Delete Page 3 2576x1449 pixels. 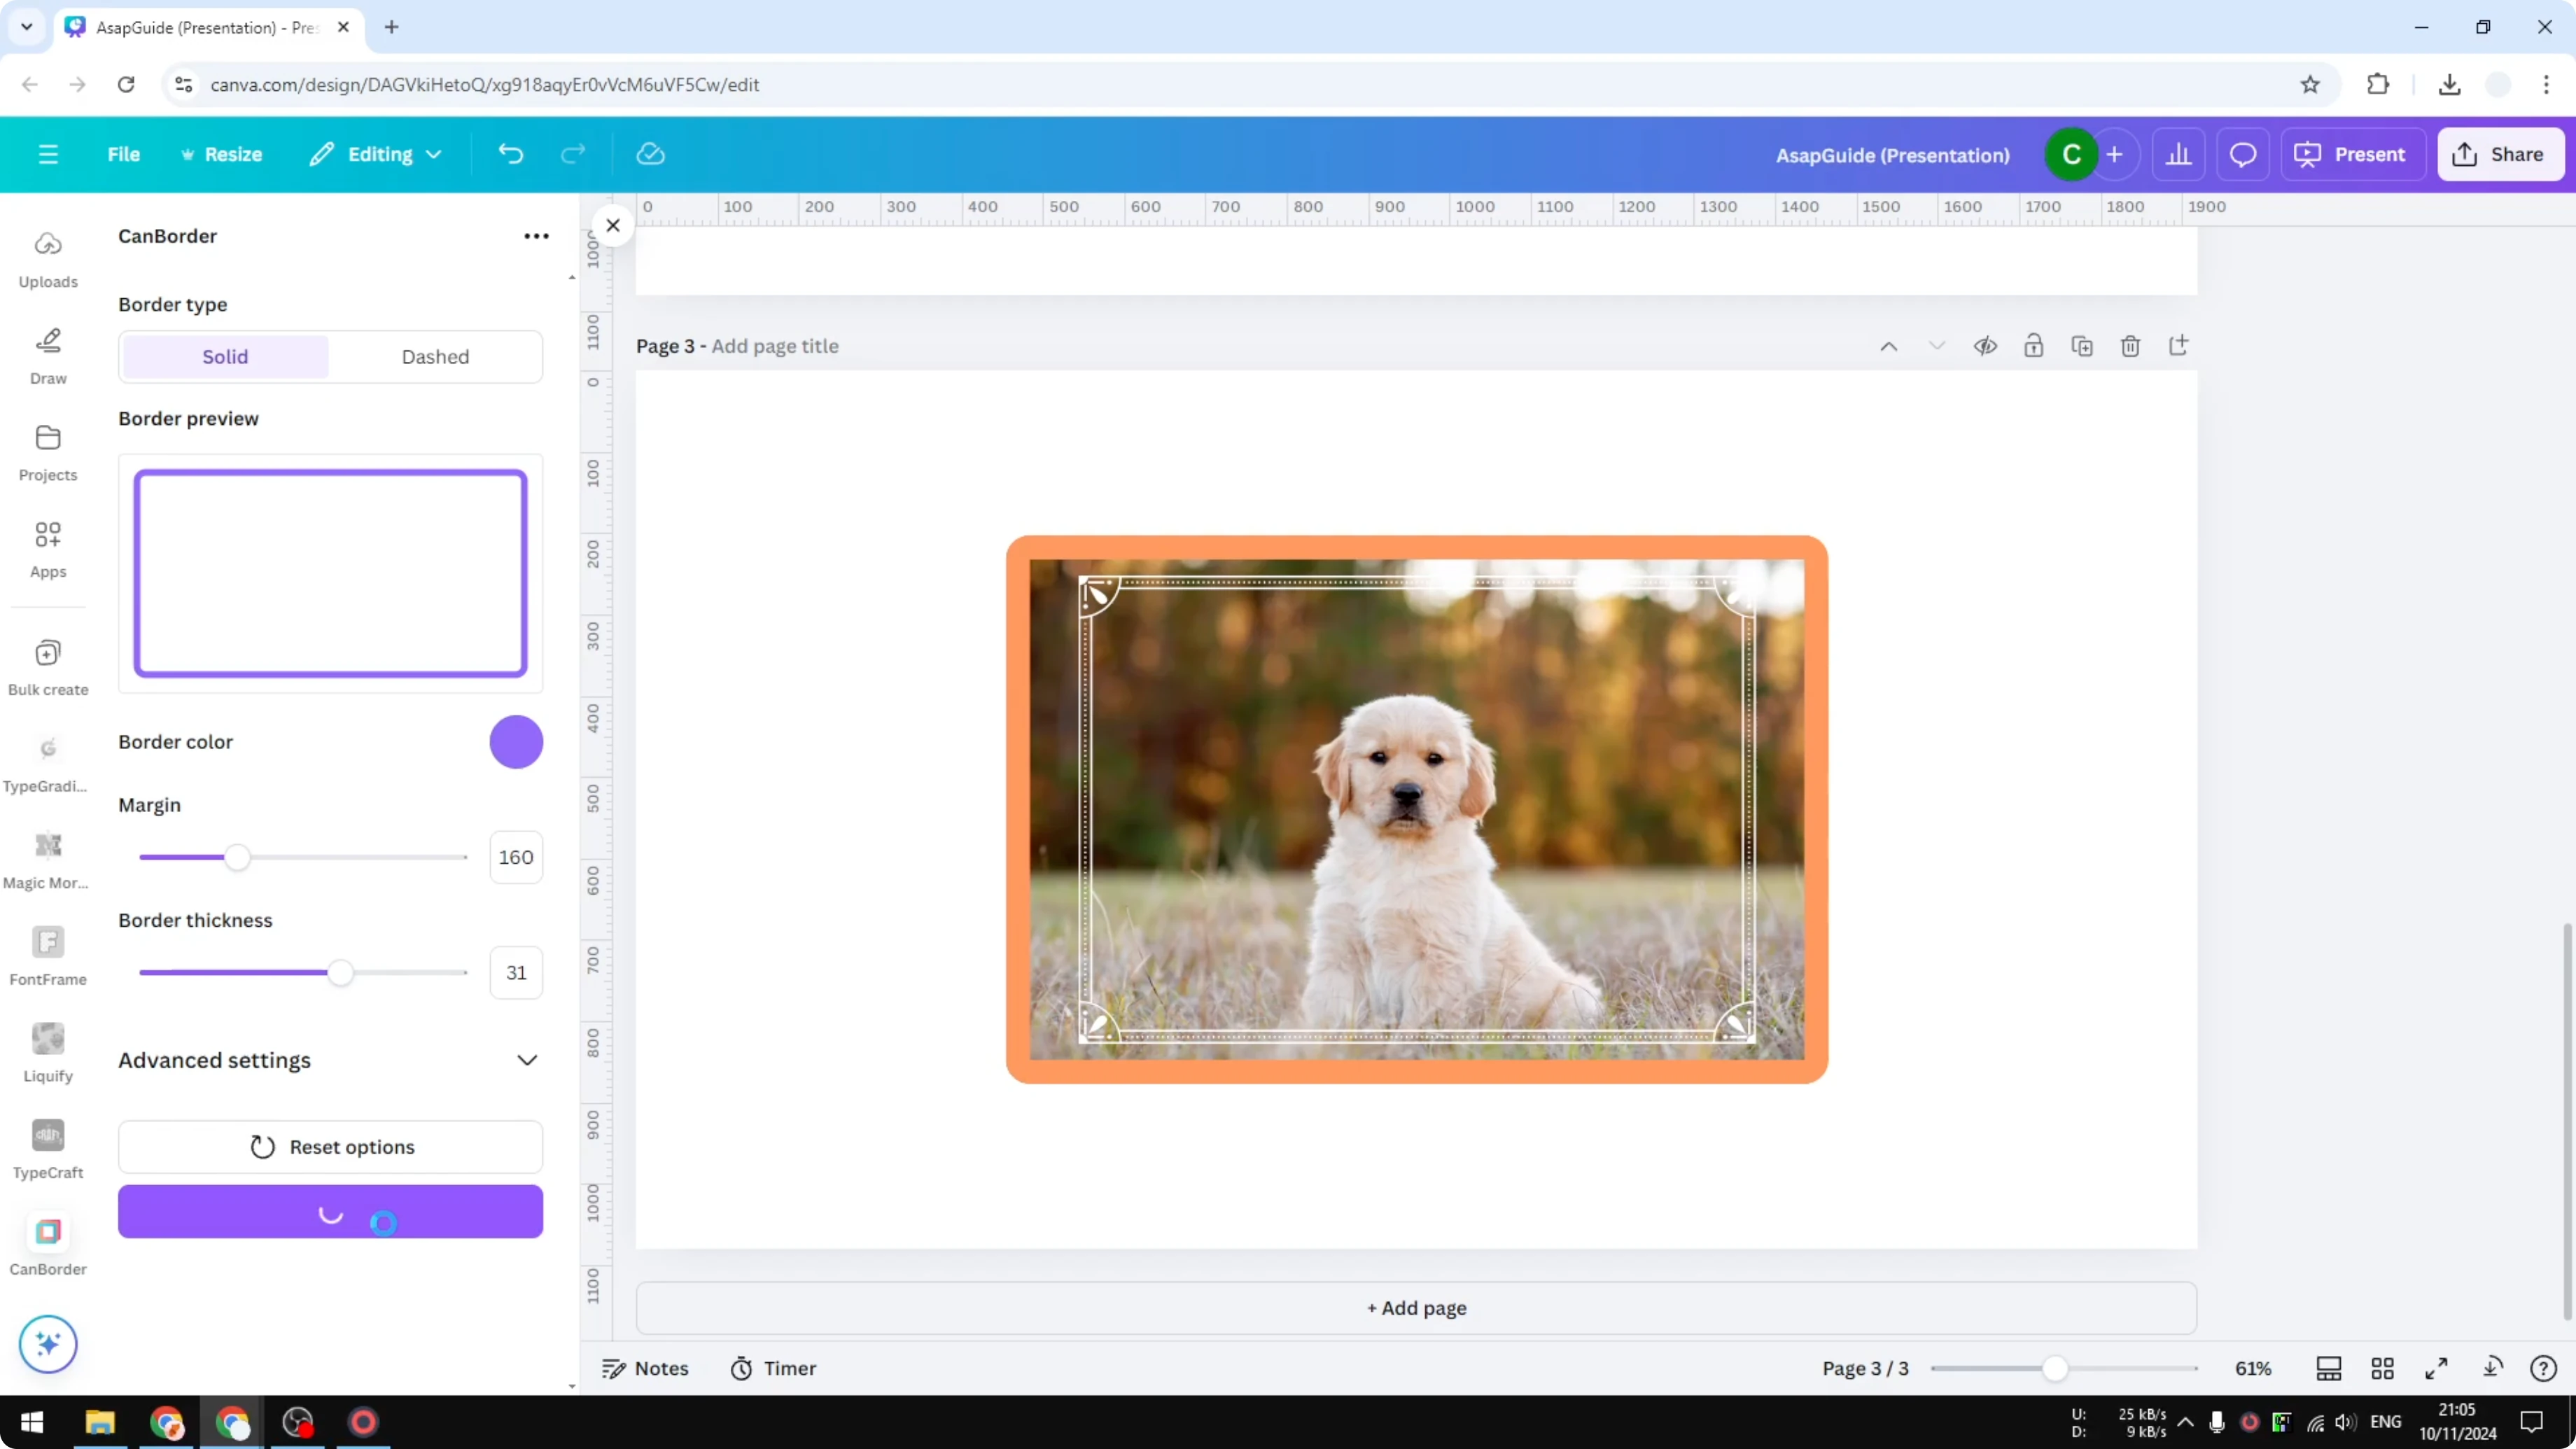(x=2130, y=345)
